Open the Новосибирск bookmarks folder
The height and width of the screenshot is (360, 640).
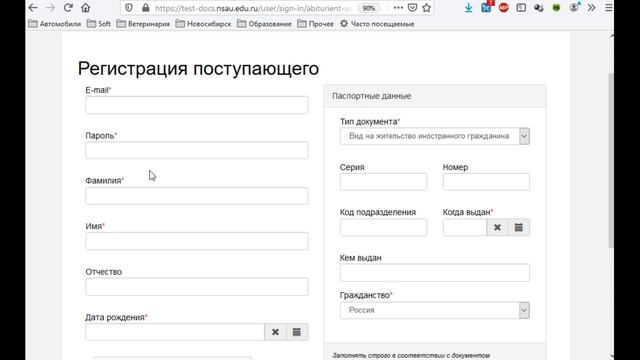coord(203,24)
